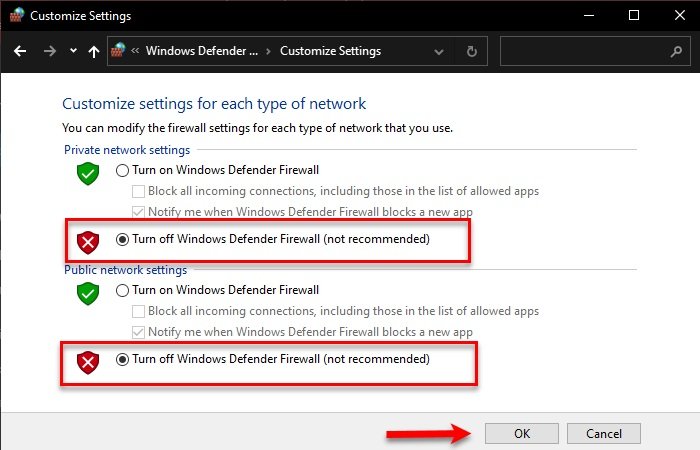Select Turn on Windows Defender Firewall for Public

click(123, 290)
